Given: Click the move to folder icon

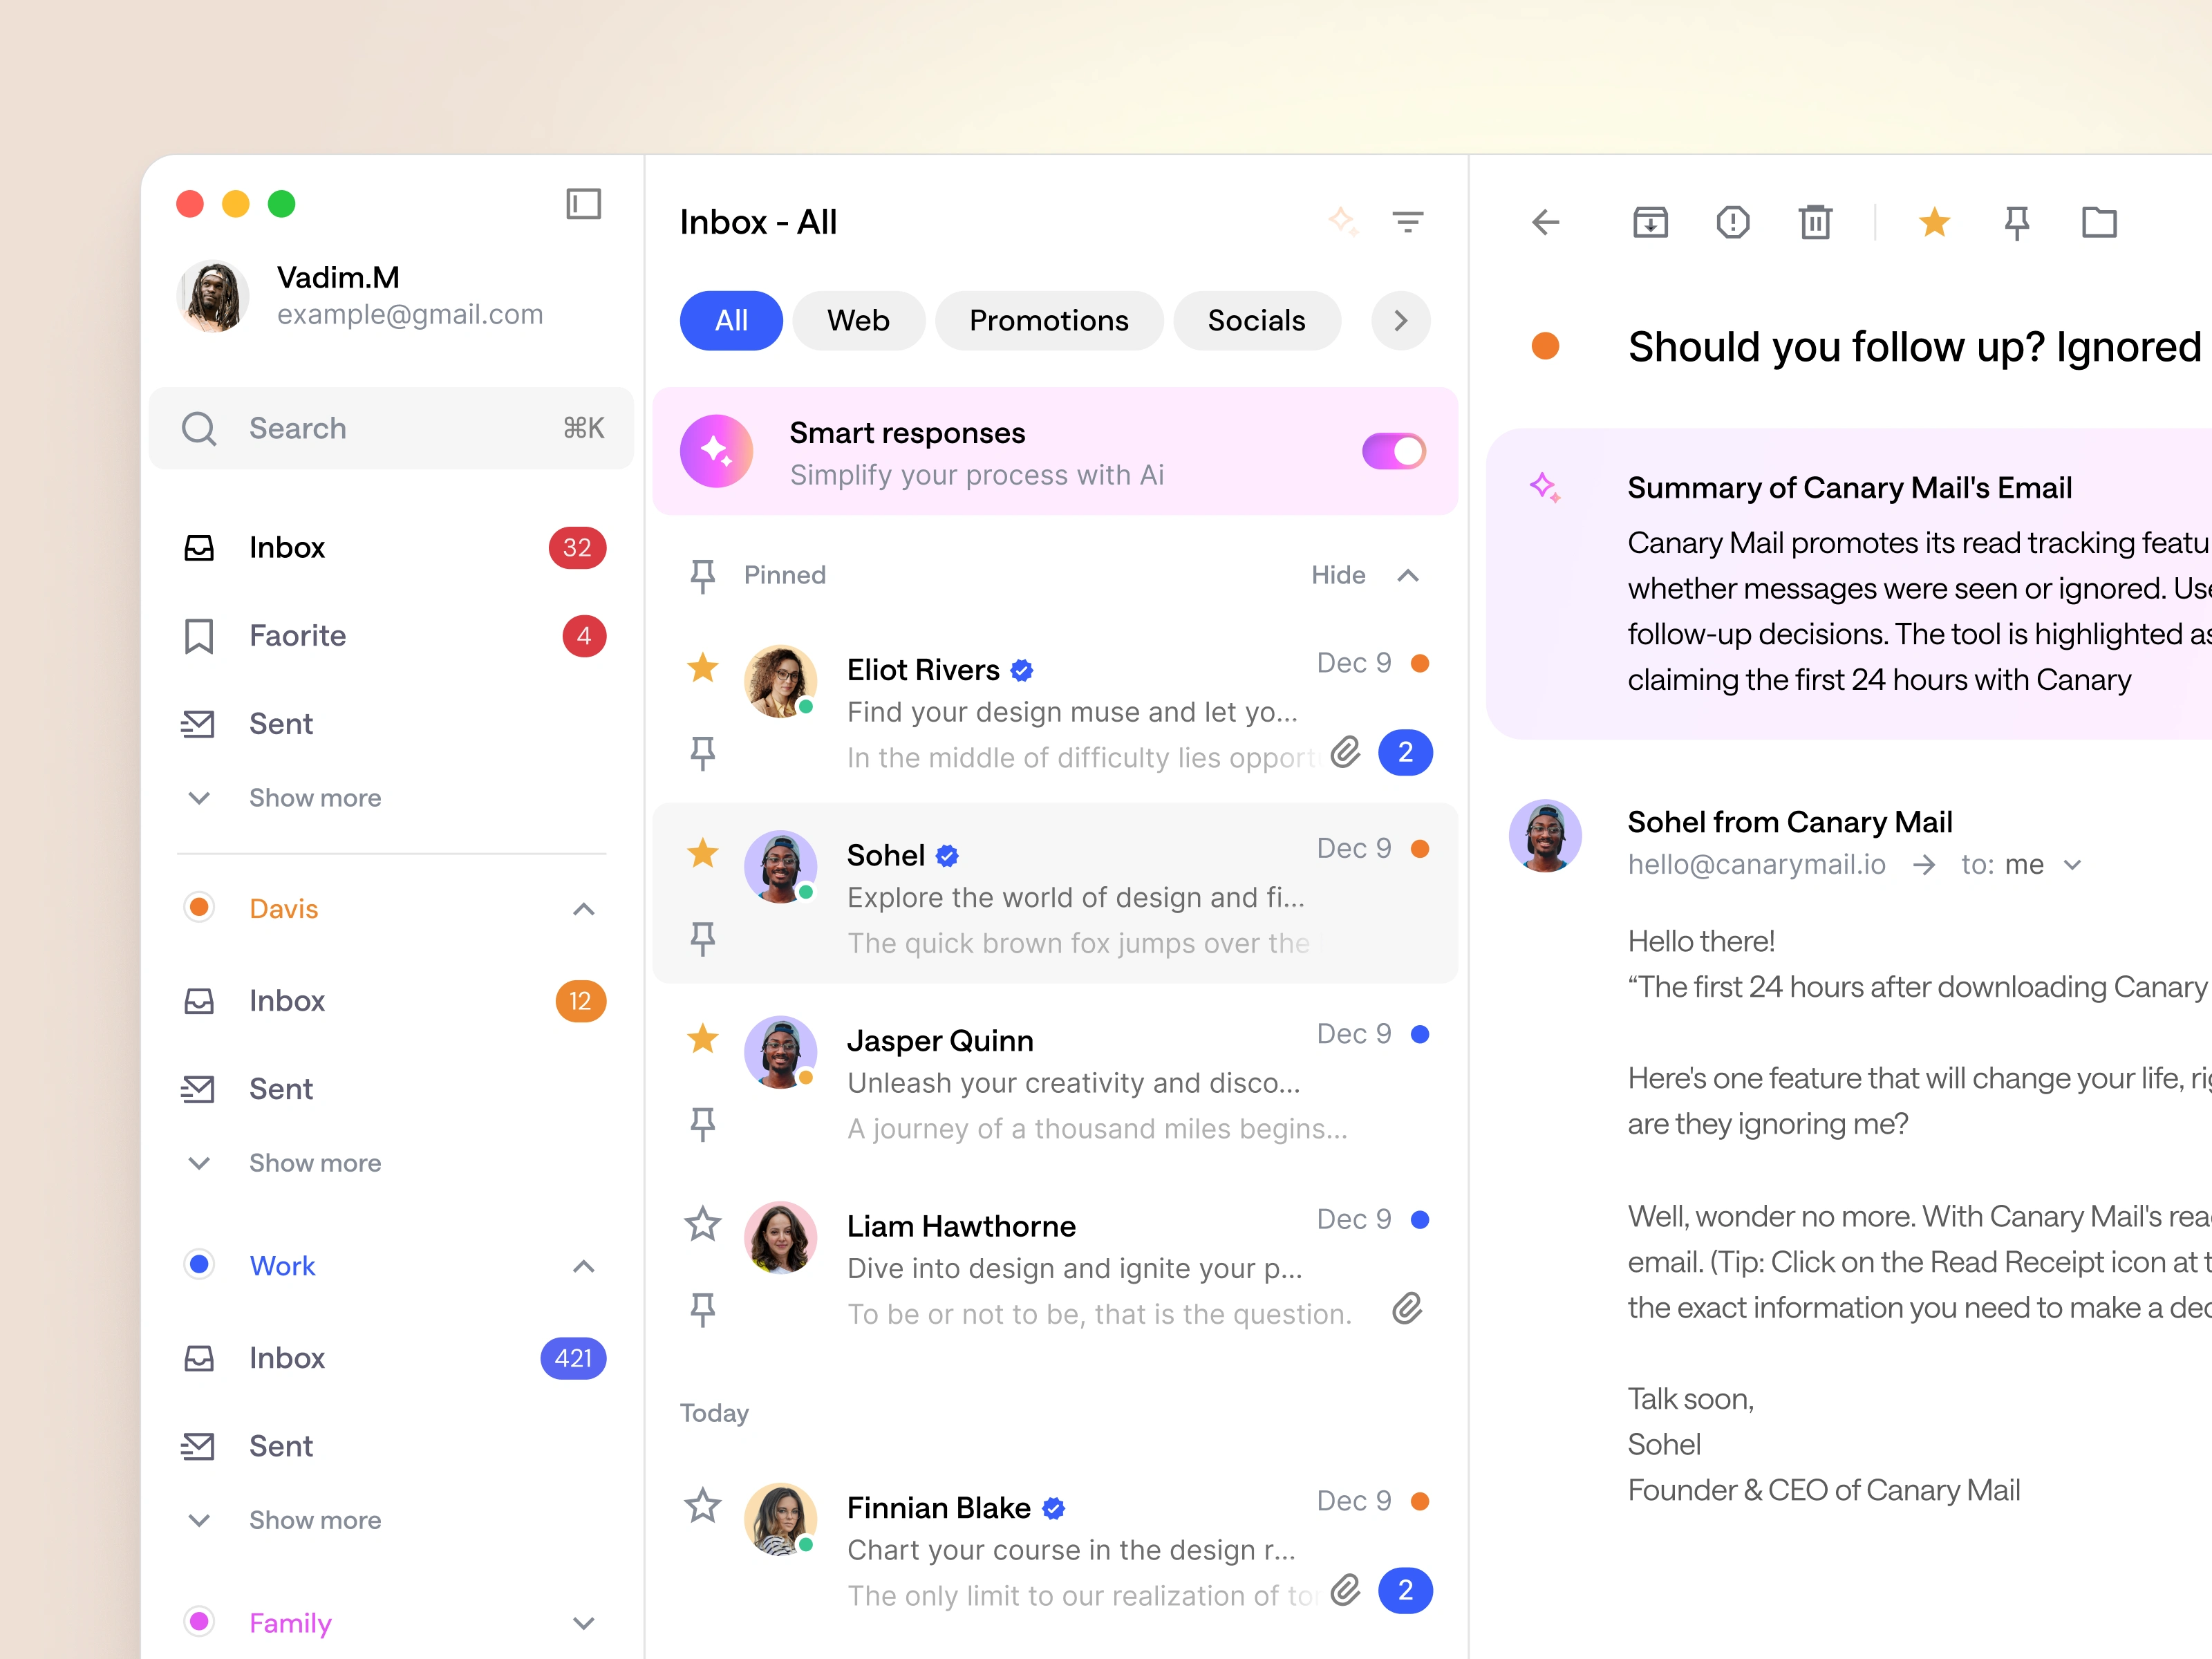Looking at the screenshot, I should coord(2099,222).
